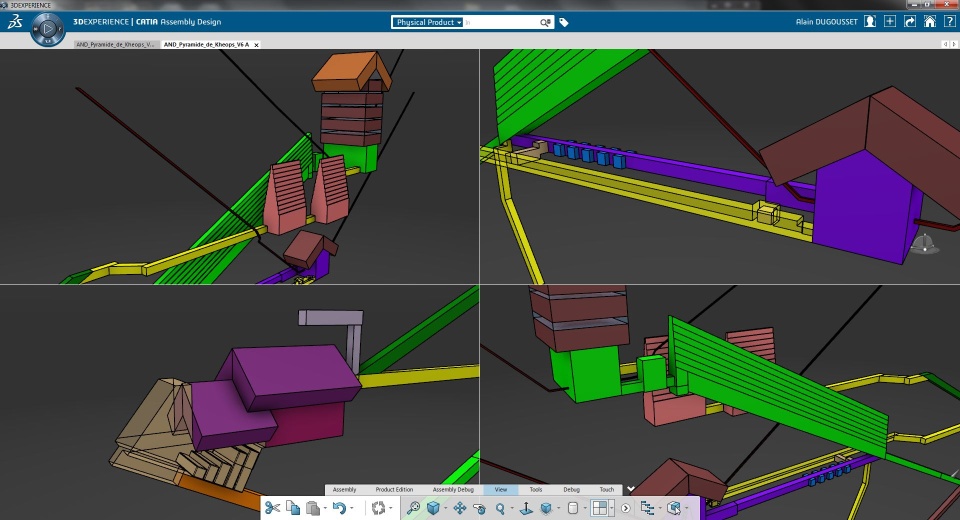Click the Copy icon in the action bar
This screenshot has height=520, width=960.
click(293, 508)
